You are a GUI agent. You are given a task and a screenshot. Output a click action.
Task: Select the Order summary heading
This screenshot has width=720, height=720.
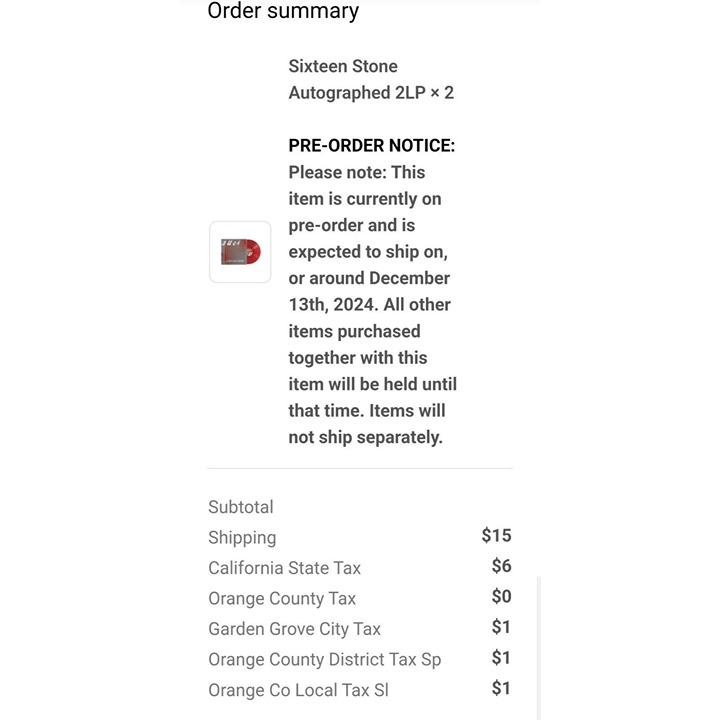283,11
